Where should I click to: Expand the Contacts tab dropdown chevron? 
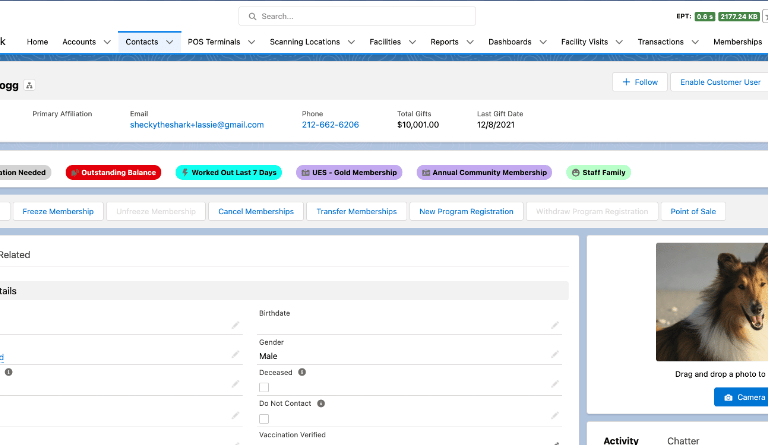point(169,42)
